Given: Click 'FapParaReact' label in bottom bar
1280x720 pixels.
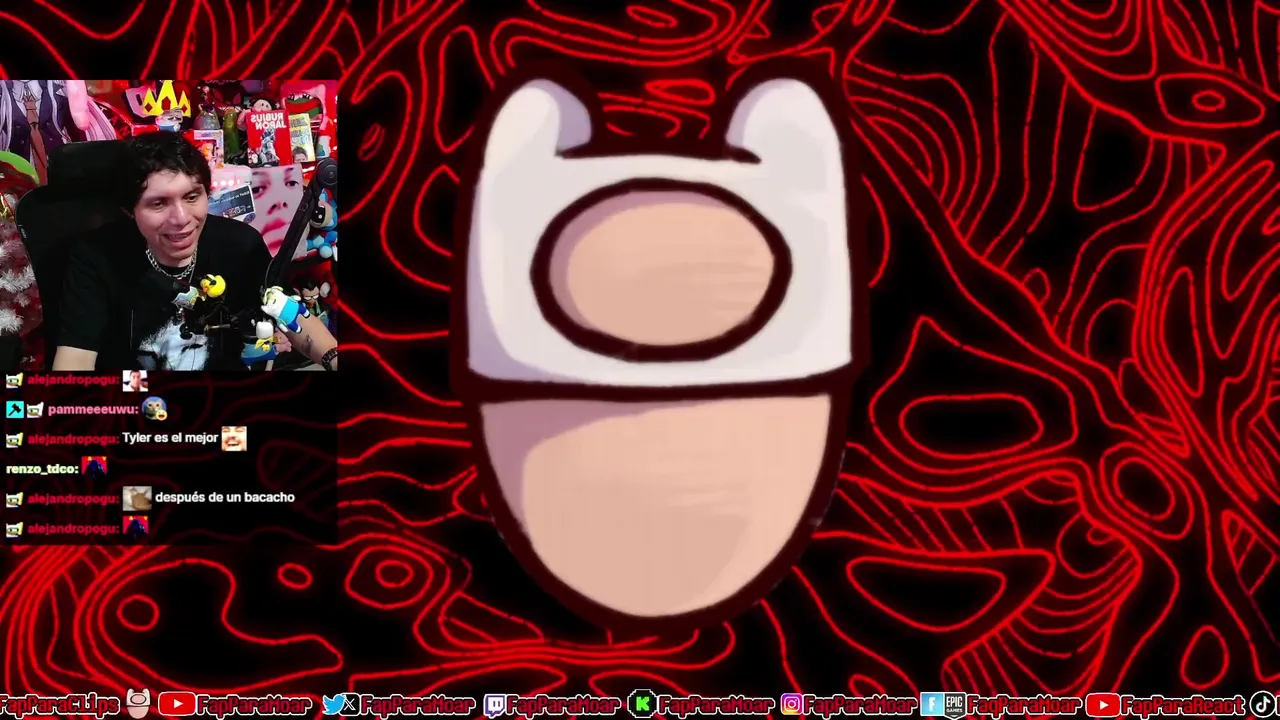Looking at the screenshot, I should (1183, 706).
